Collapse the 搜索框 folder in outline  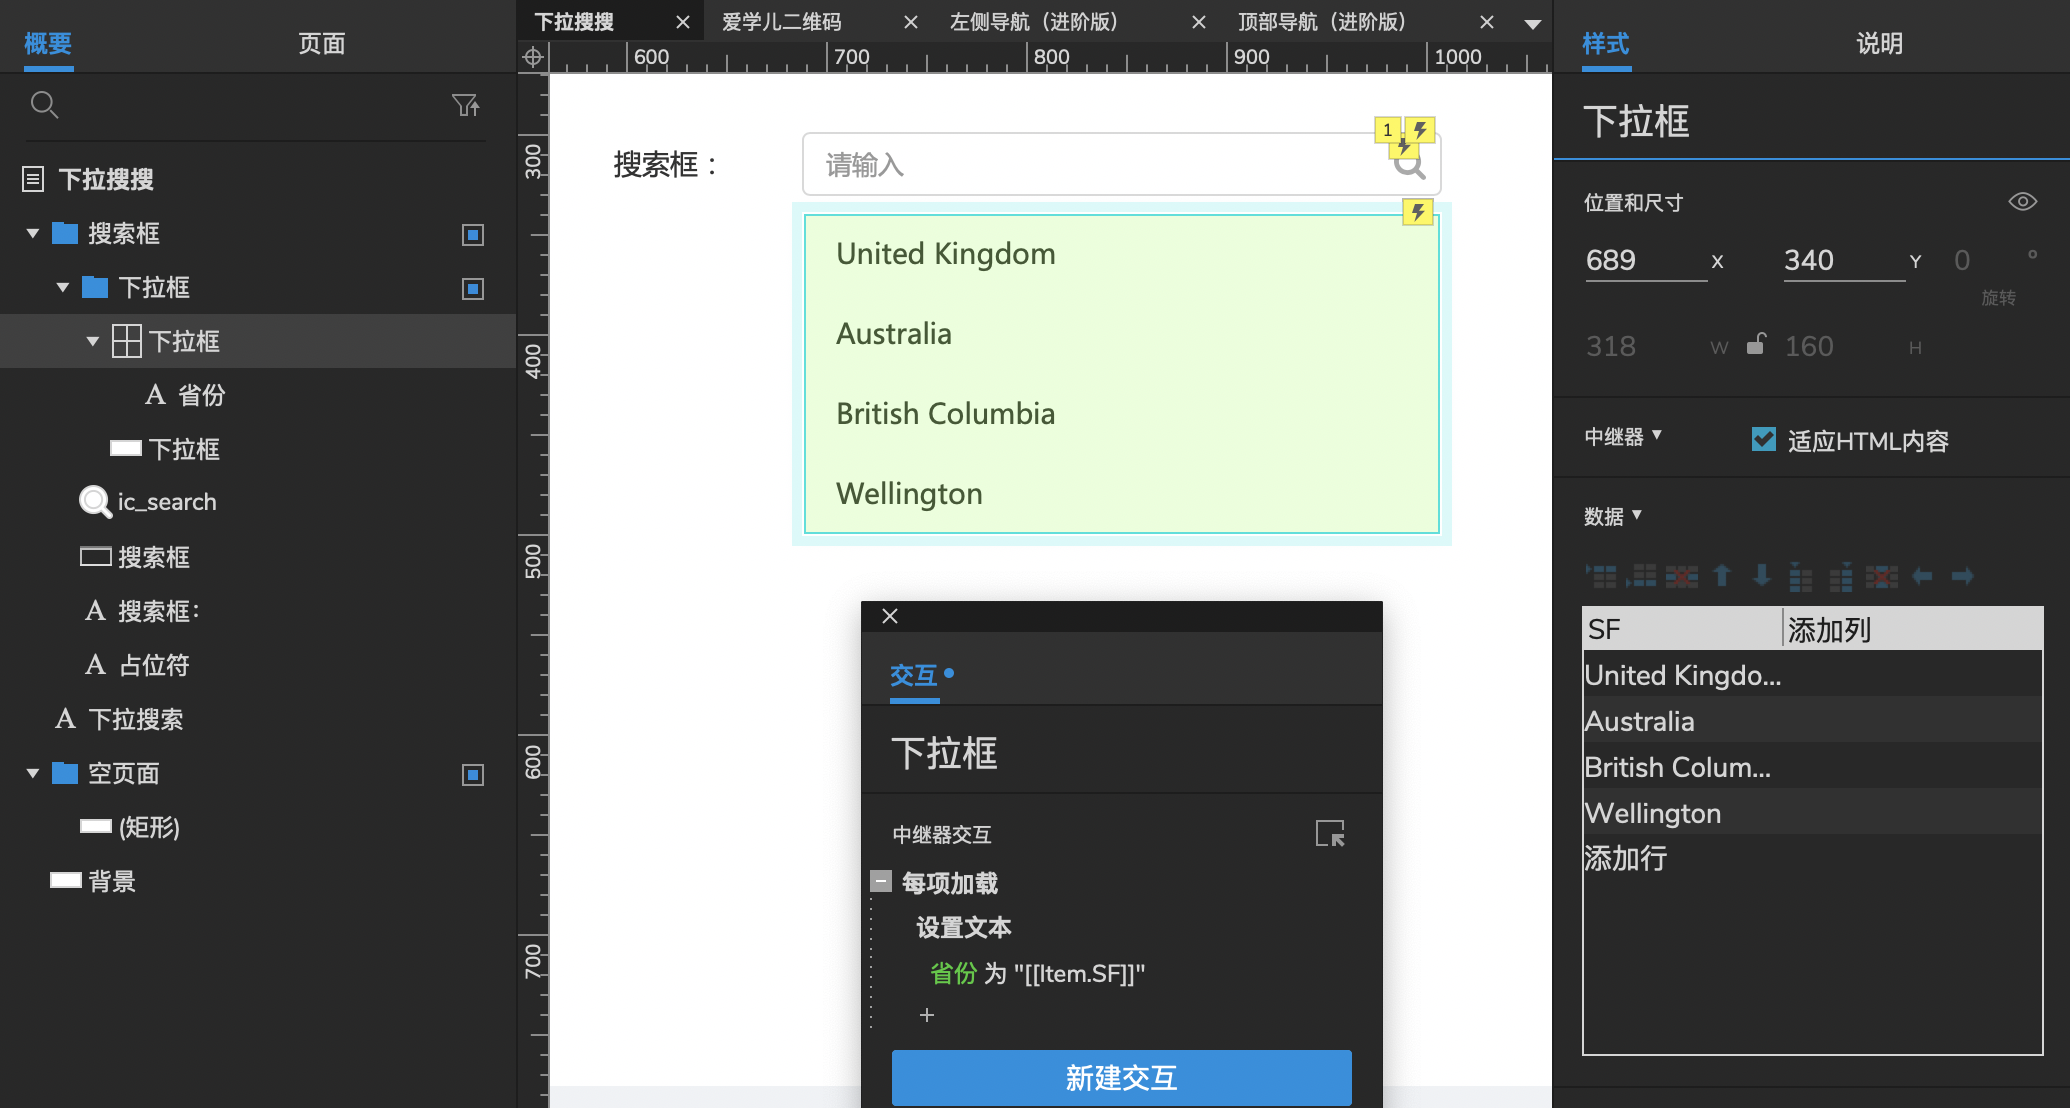tap(33, 234)
